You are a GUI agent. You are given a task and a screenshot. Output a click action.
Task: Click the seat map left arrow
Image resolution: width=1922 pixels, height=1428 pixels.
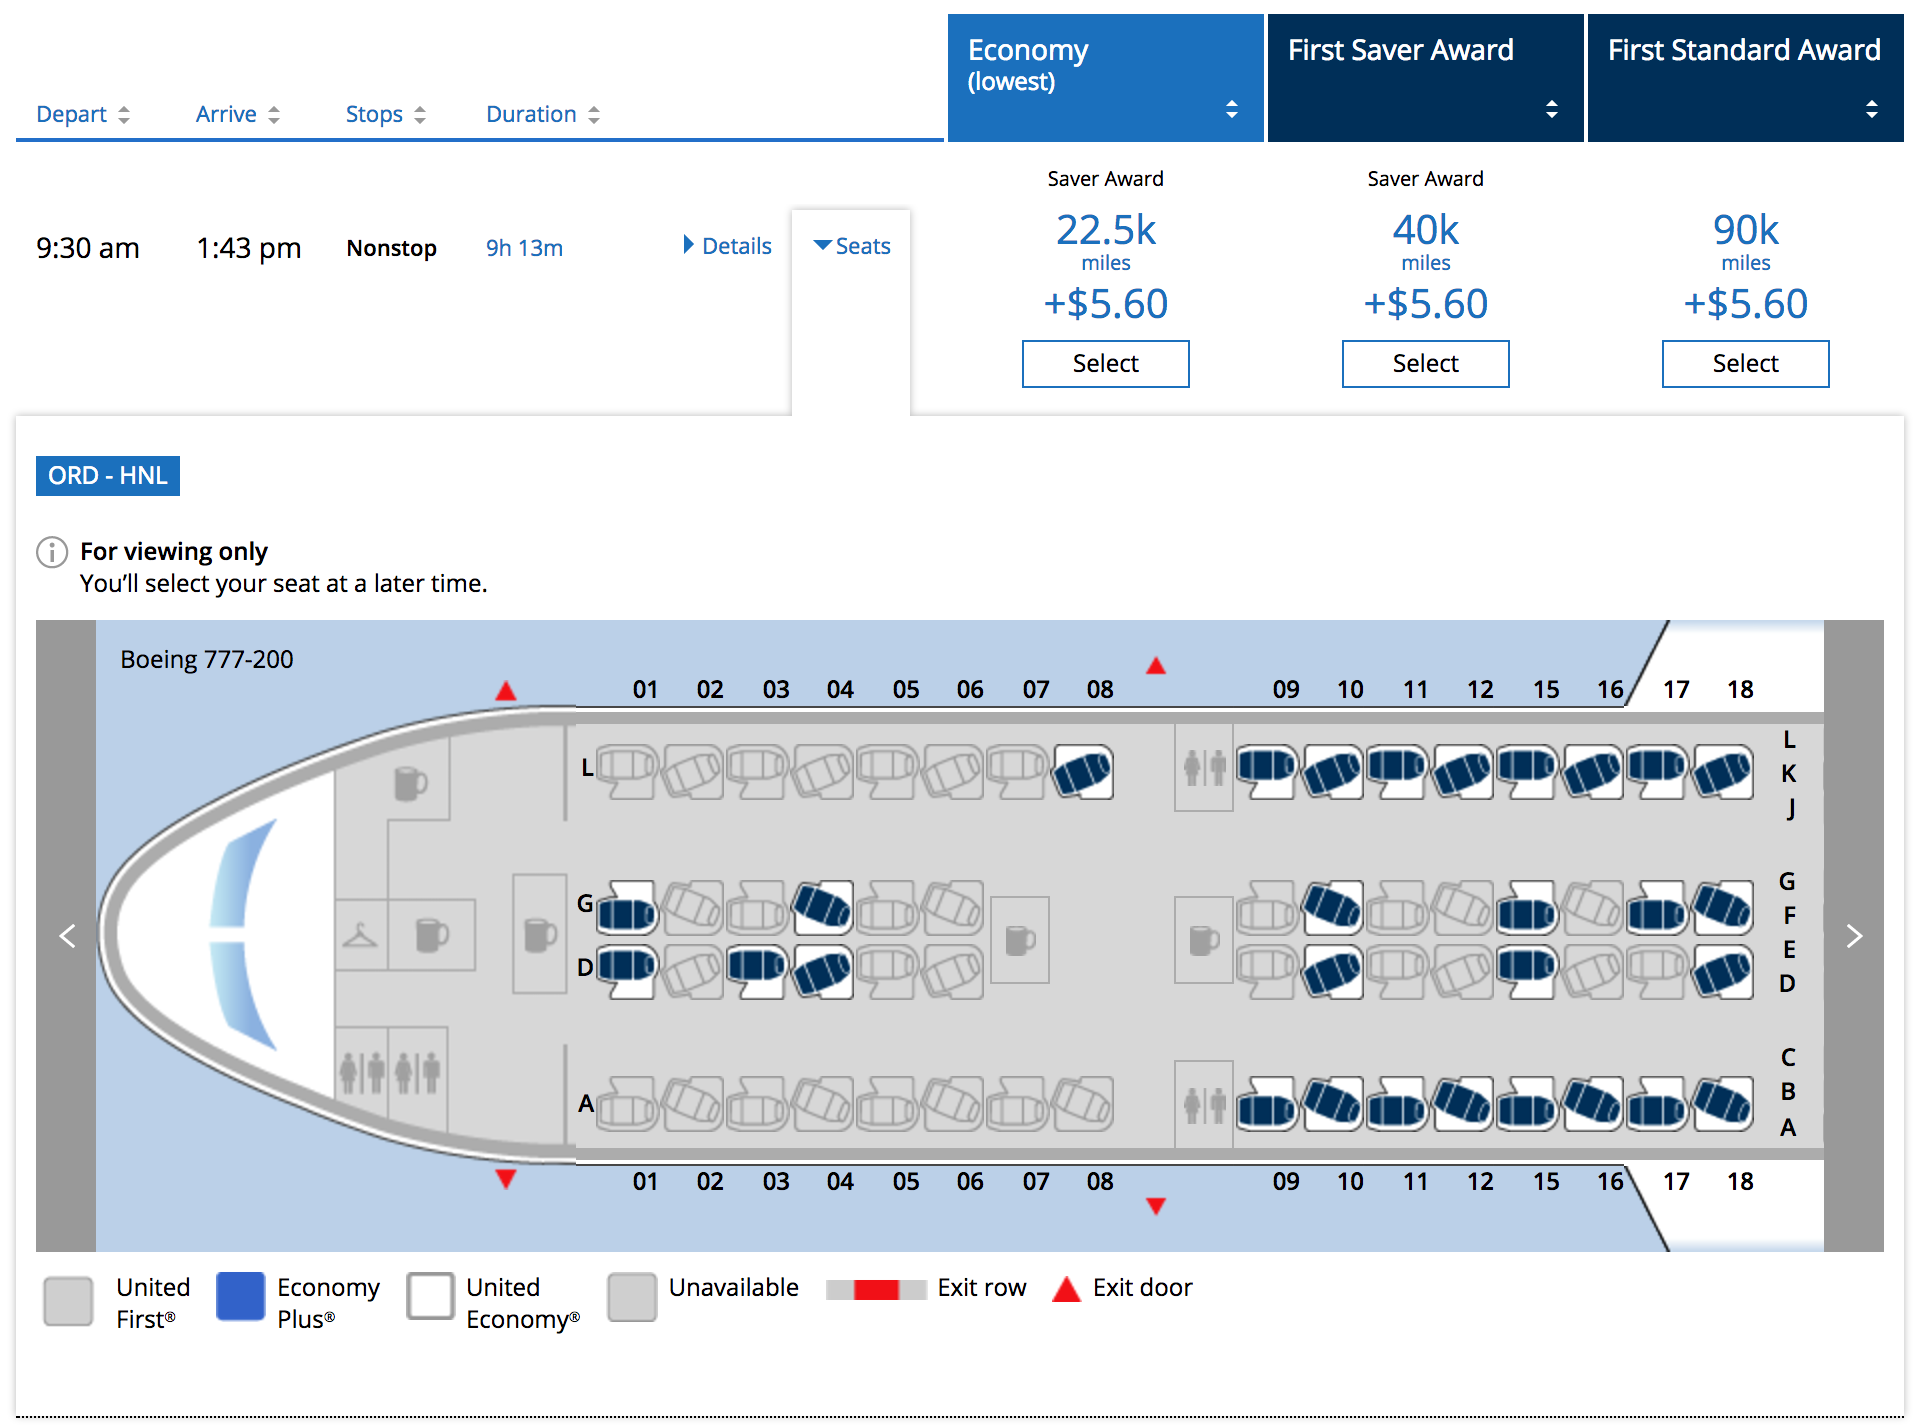[67, 936]
